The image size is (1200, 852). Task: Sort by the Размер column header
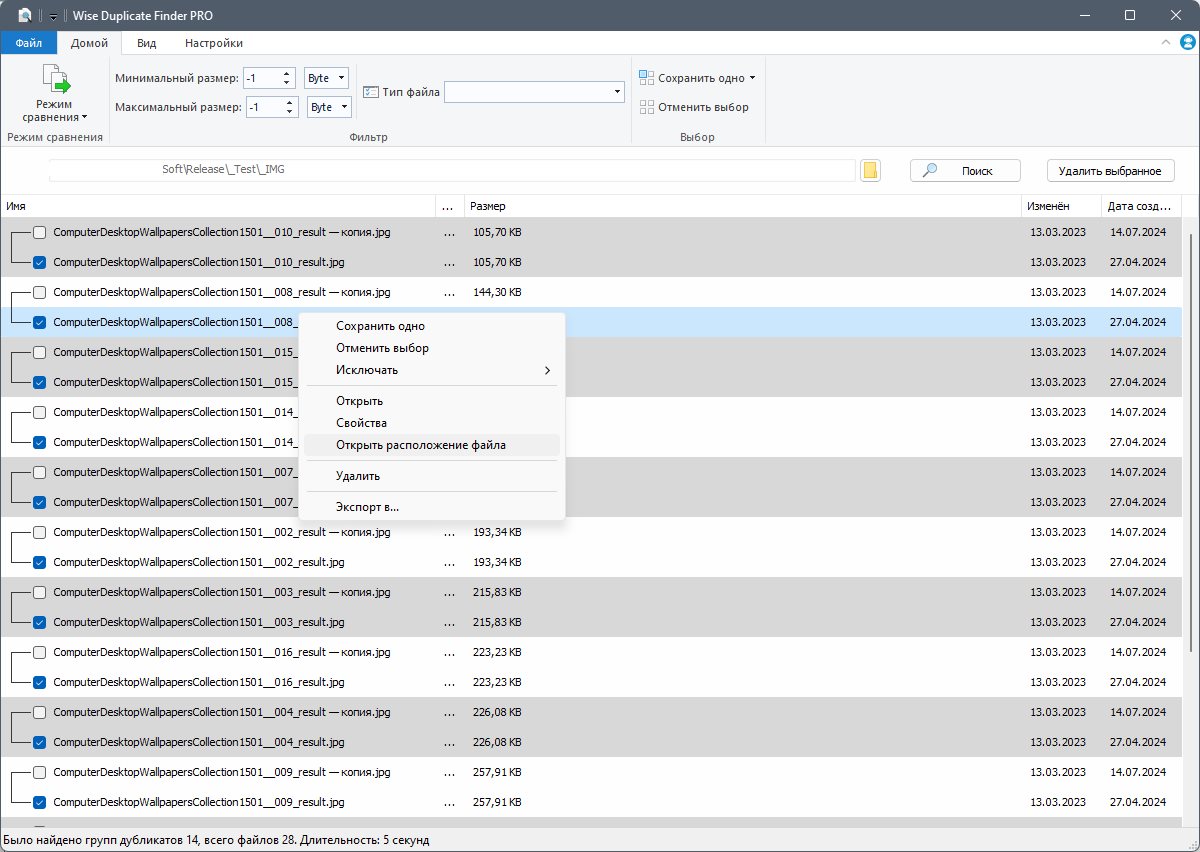pyautogui.click(x=742, y=206)
